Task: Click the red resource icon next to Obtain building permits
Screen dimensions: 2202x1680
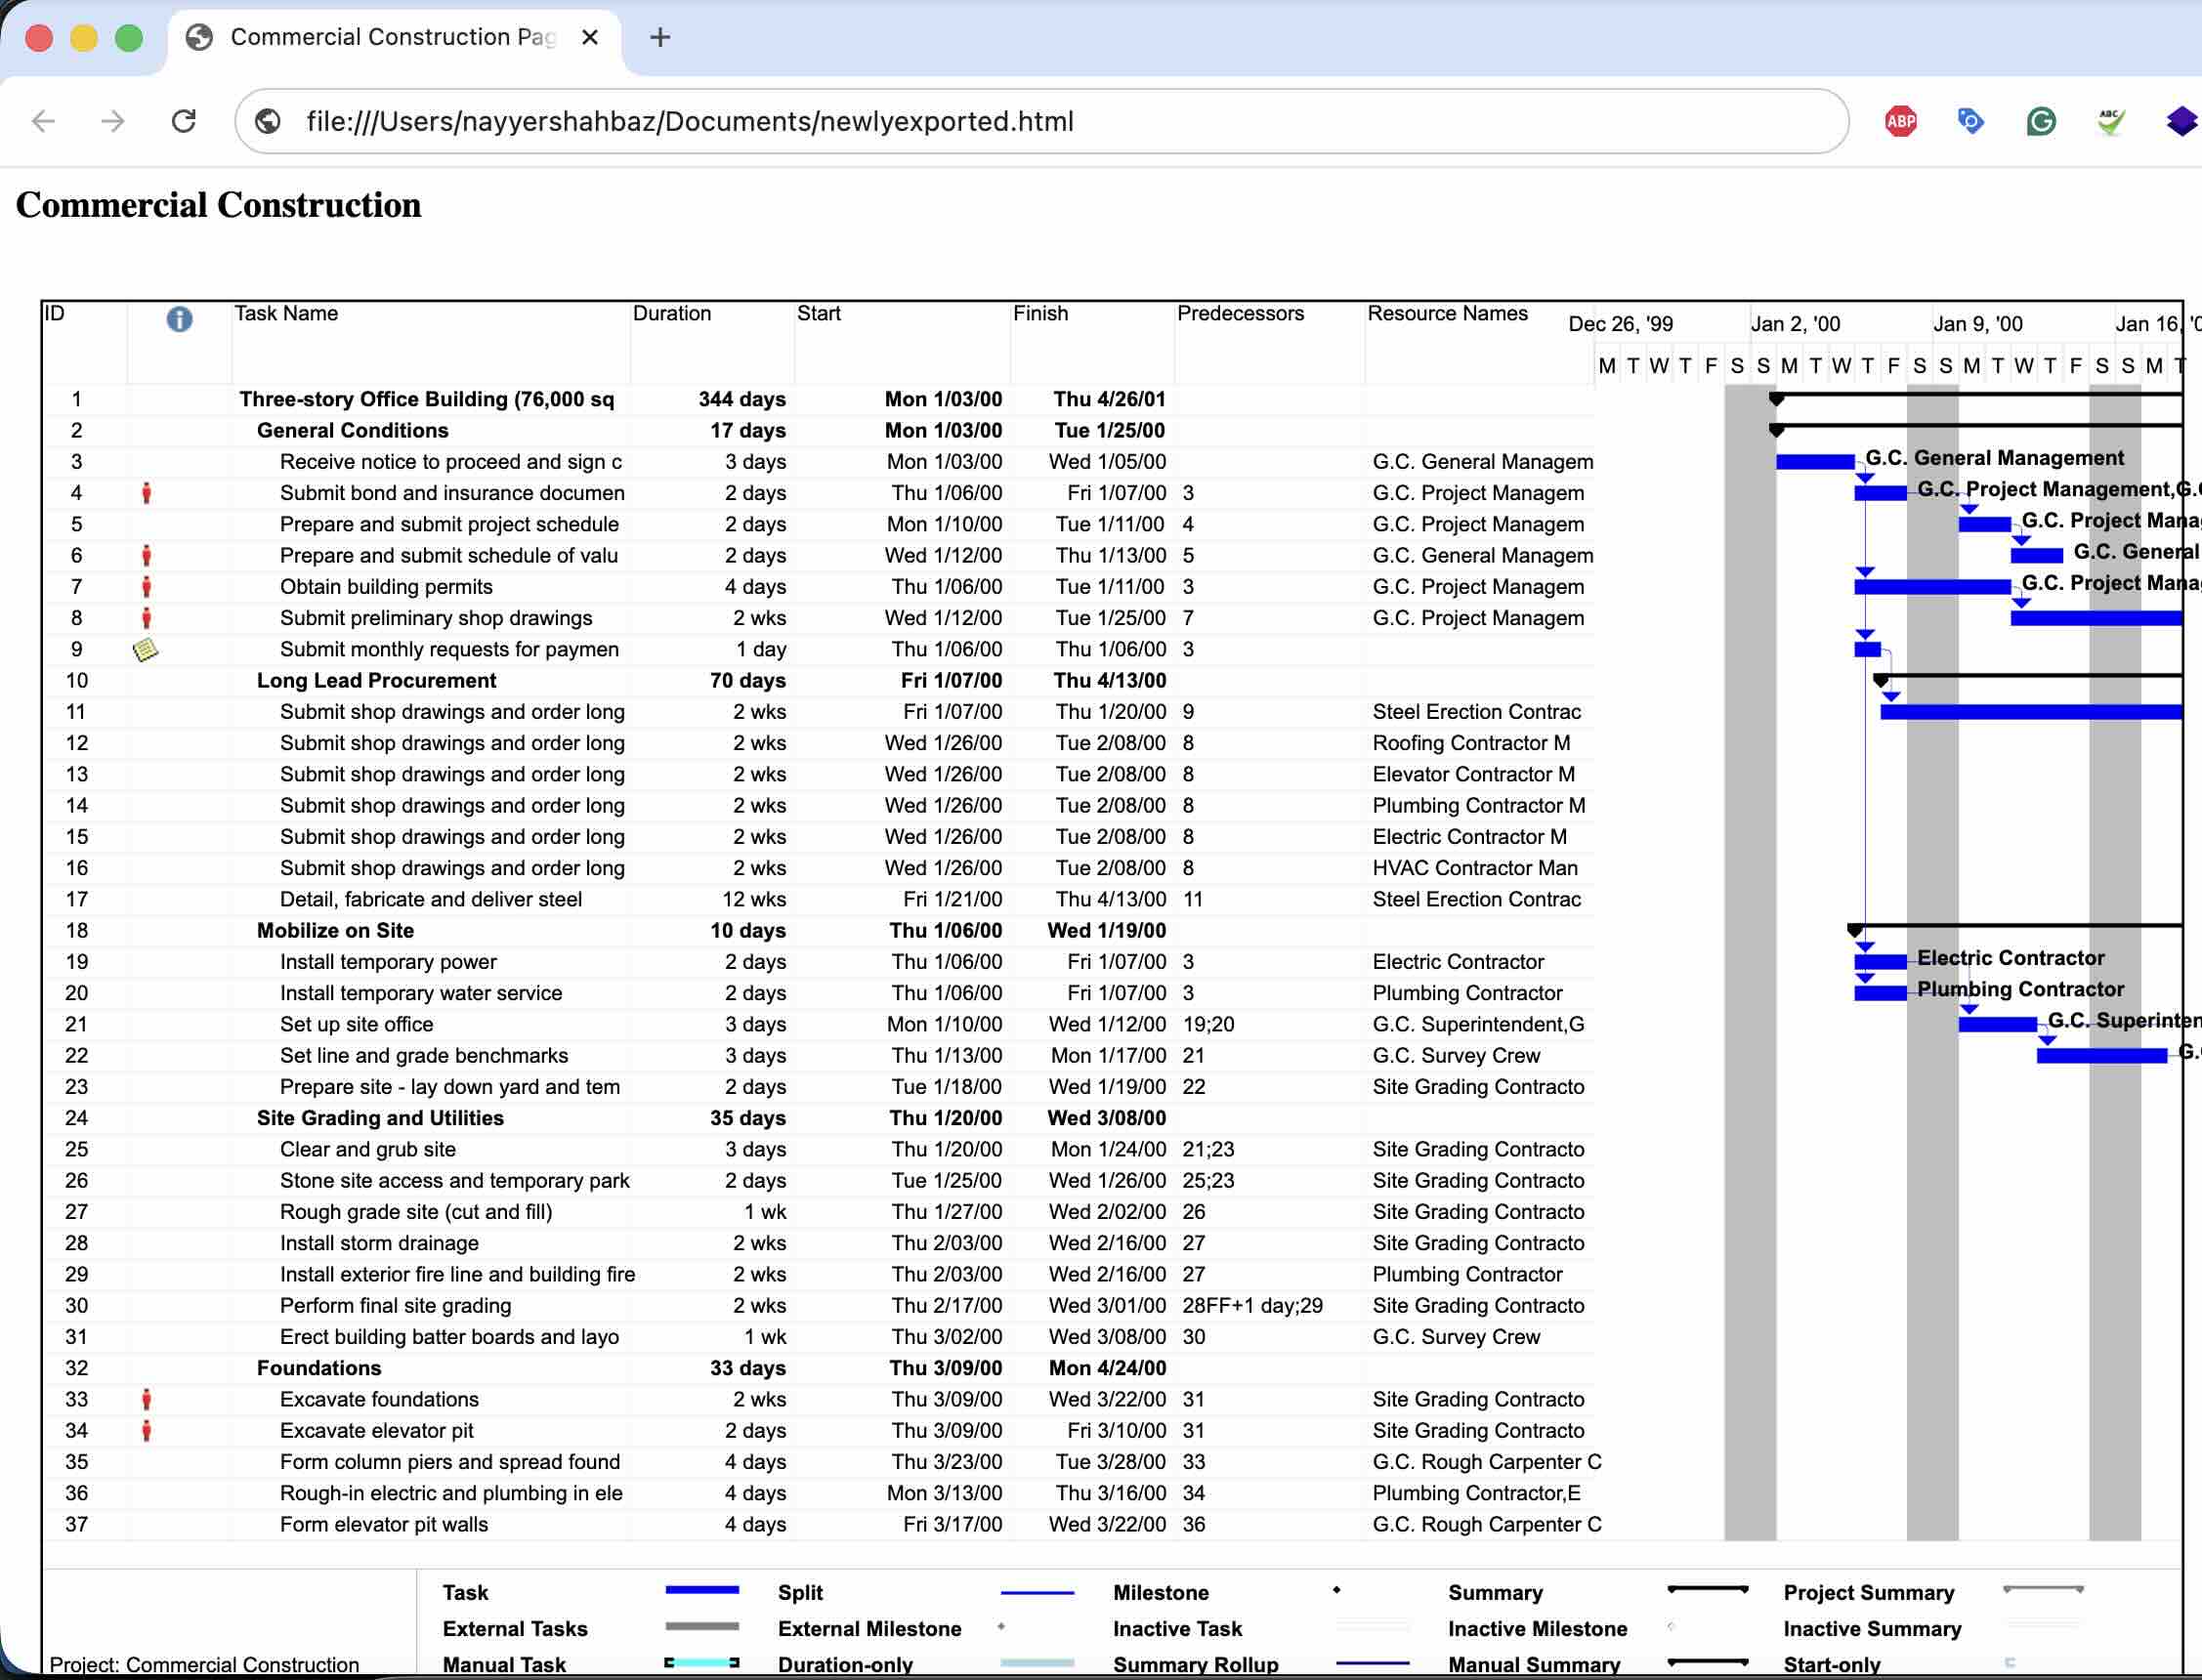Action: click(x=147, y=587)
